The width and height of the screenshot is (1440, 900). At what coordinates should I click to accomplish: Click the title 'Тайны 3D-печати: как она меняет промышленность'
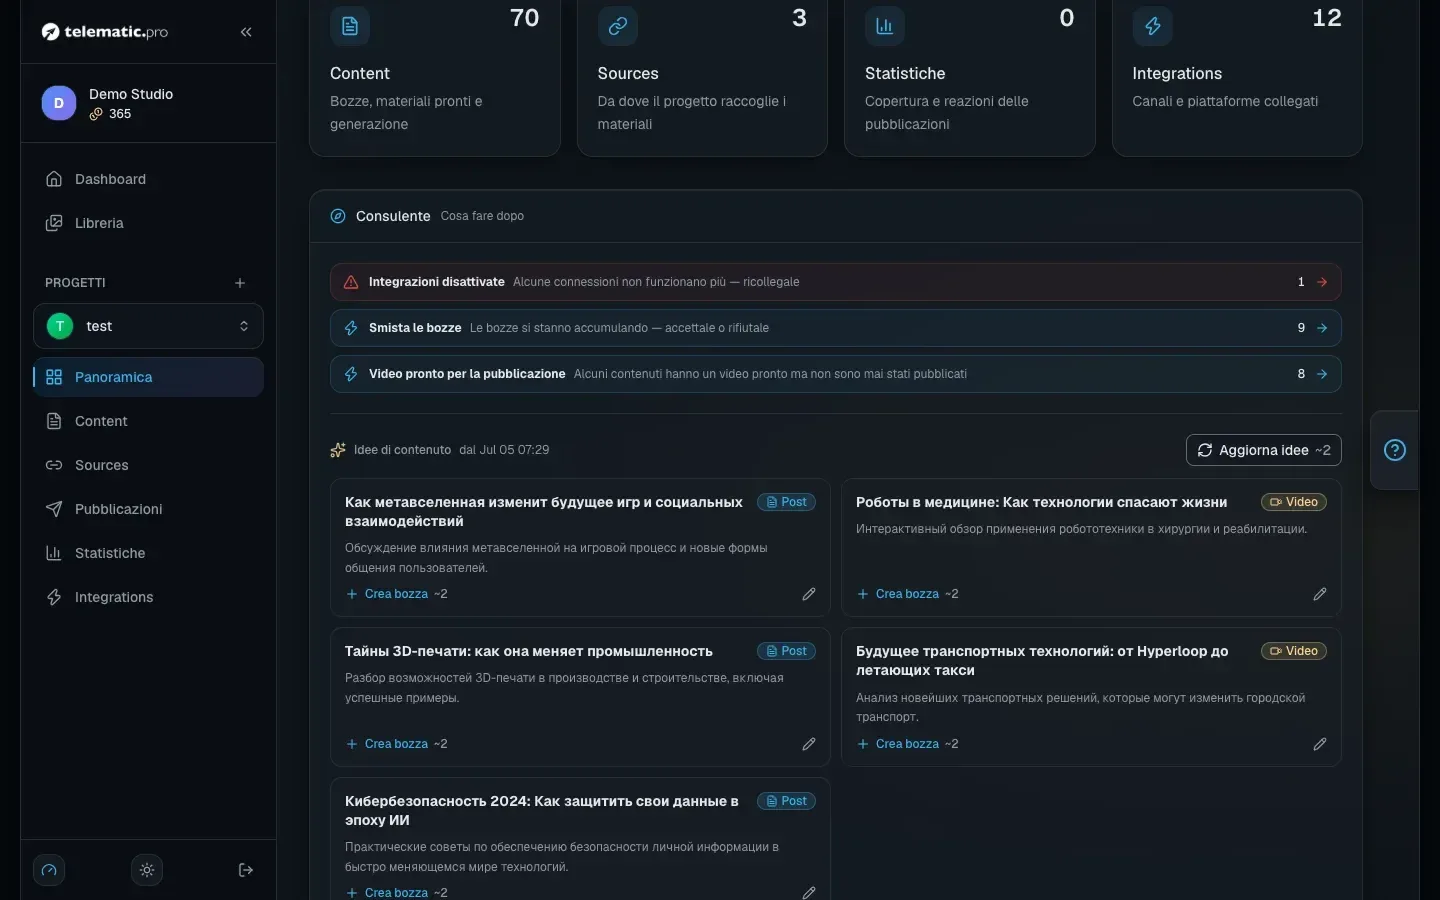point(529,651)
